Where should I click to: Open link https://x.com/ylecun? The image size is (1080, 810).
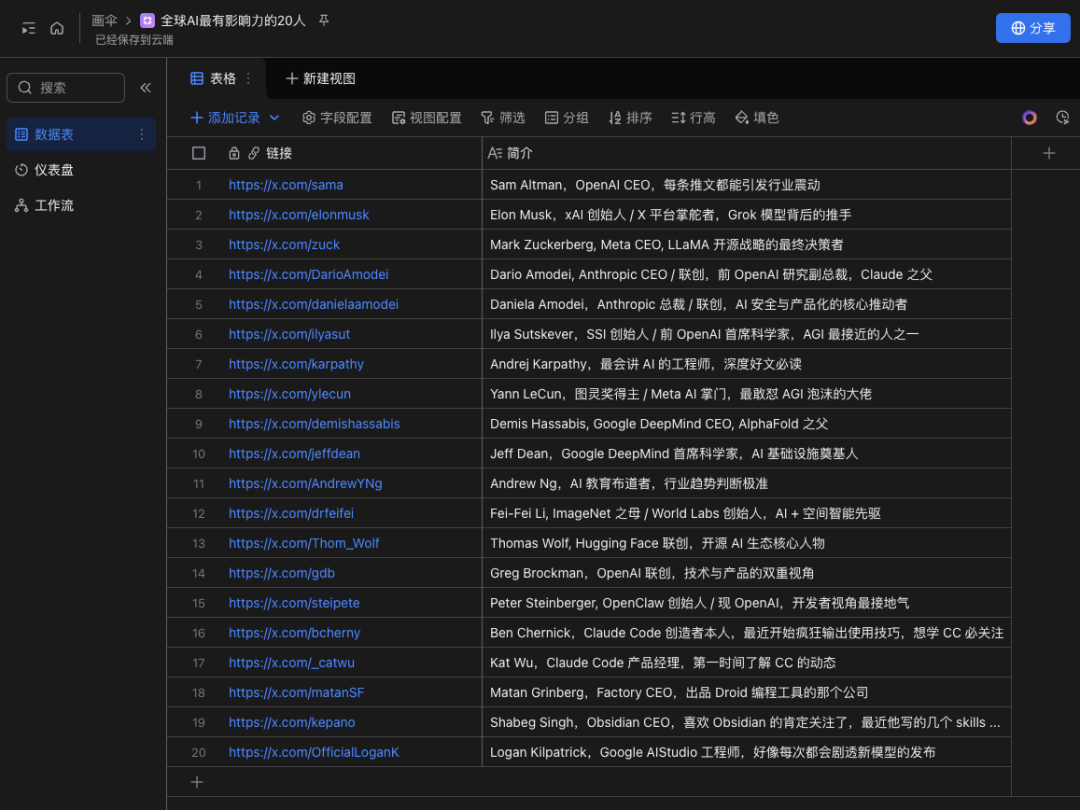pyautogui.click(x=289, y=394)
